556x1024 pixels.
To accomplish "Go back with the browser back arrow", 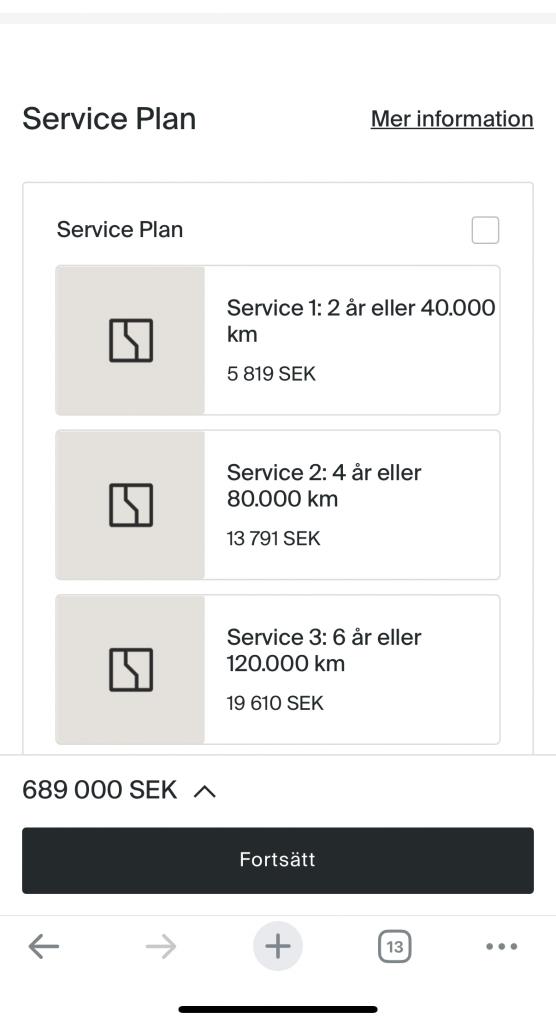I will point(44,946).
